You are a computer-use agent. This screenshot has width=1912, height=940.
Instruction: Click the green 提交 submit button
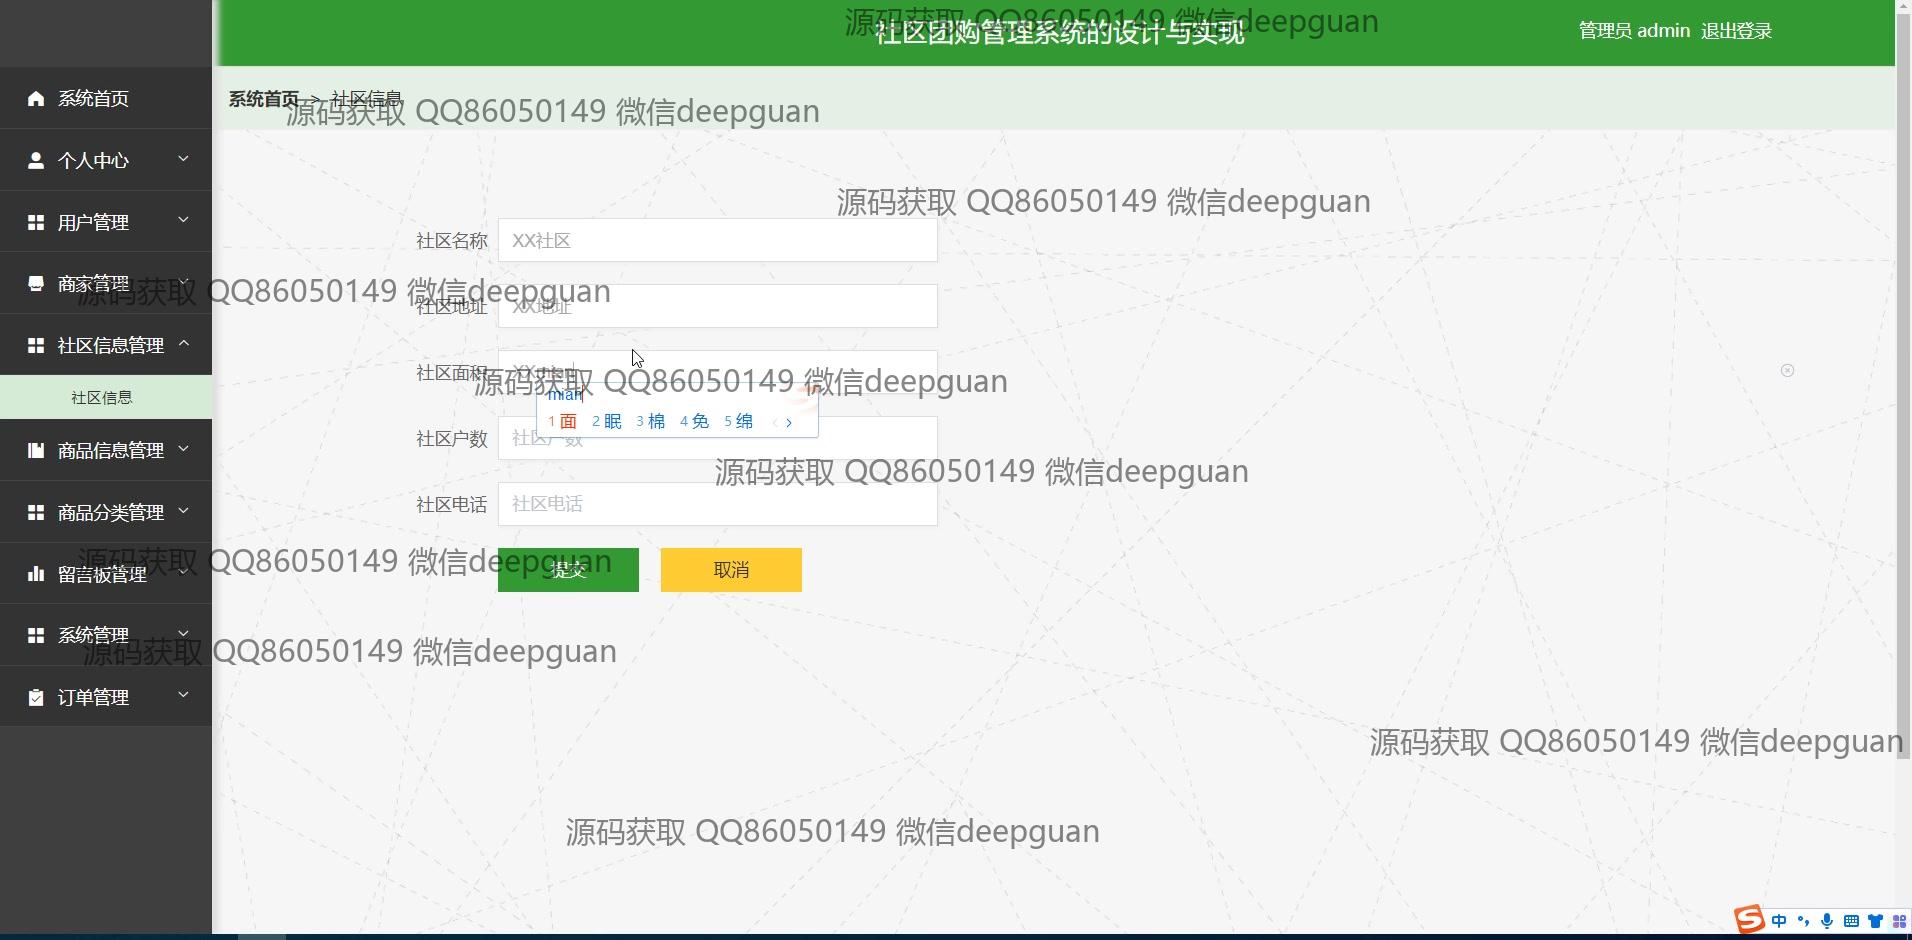click(x=568, y=570)
